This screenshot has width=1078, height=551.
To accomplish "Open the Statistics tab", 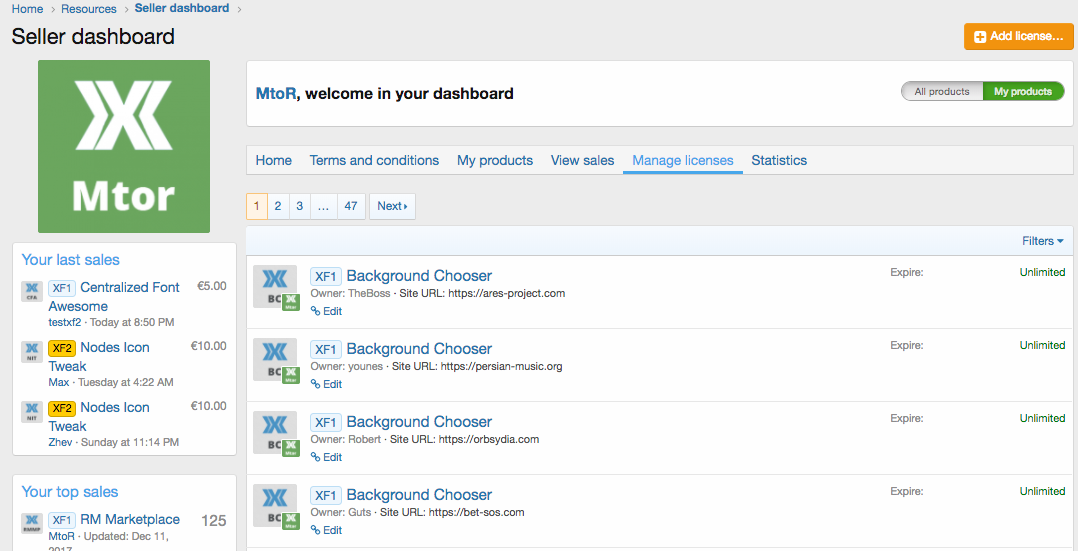I will pyautogui.click(x=779, y=160).
